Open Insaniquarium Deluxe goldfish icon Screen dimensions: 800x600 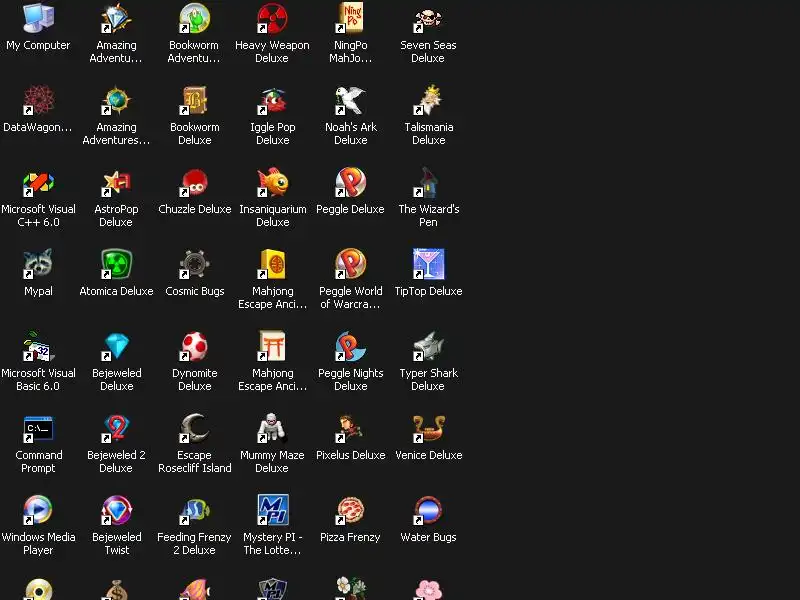[272, 182]
